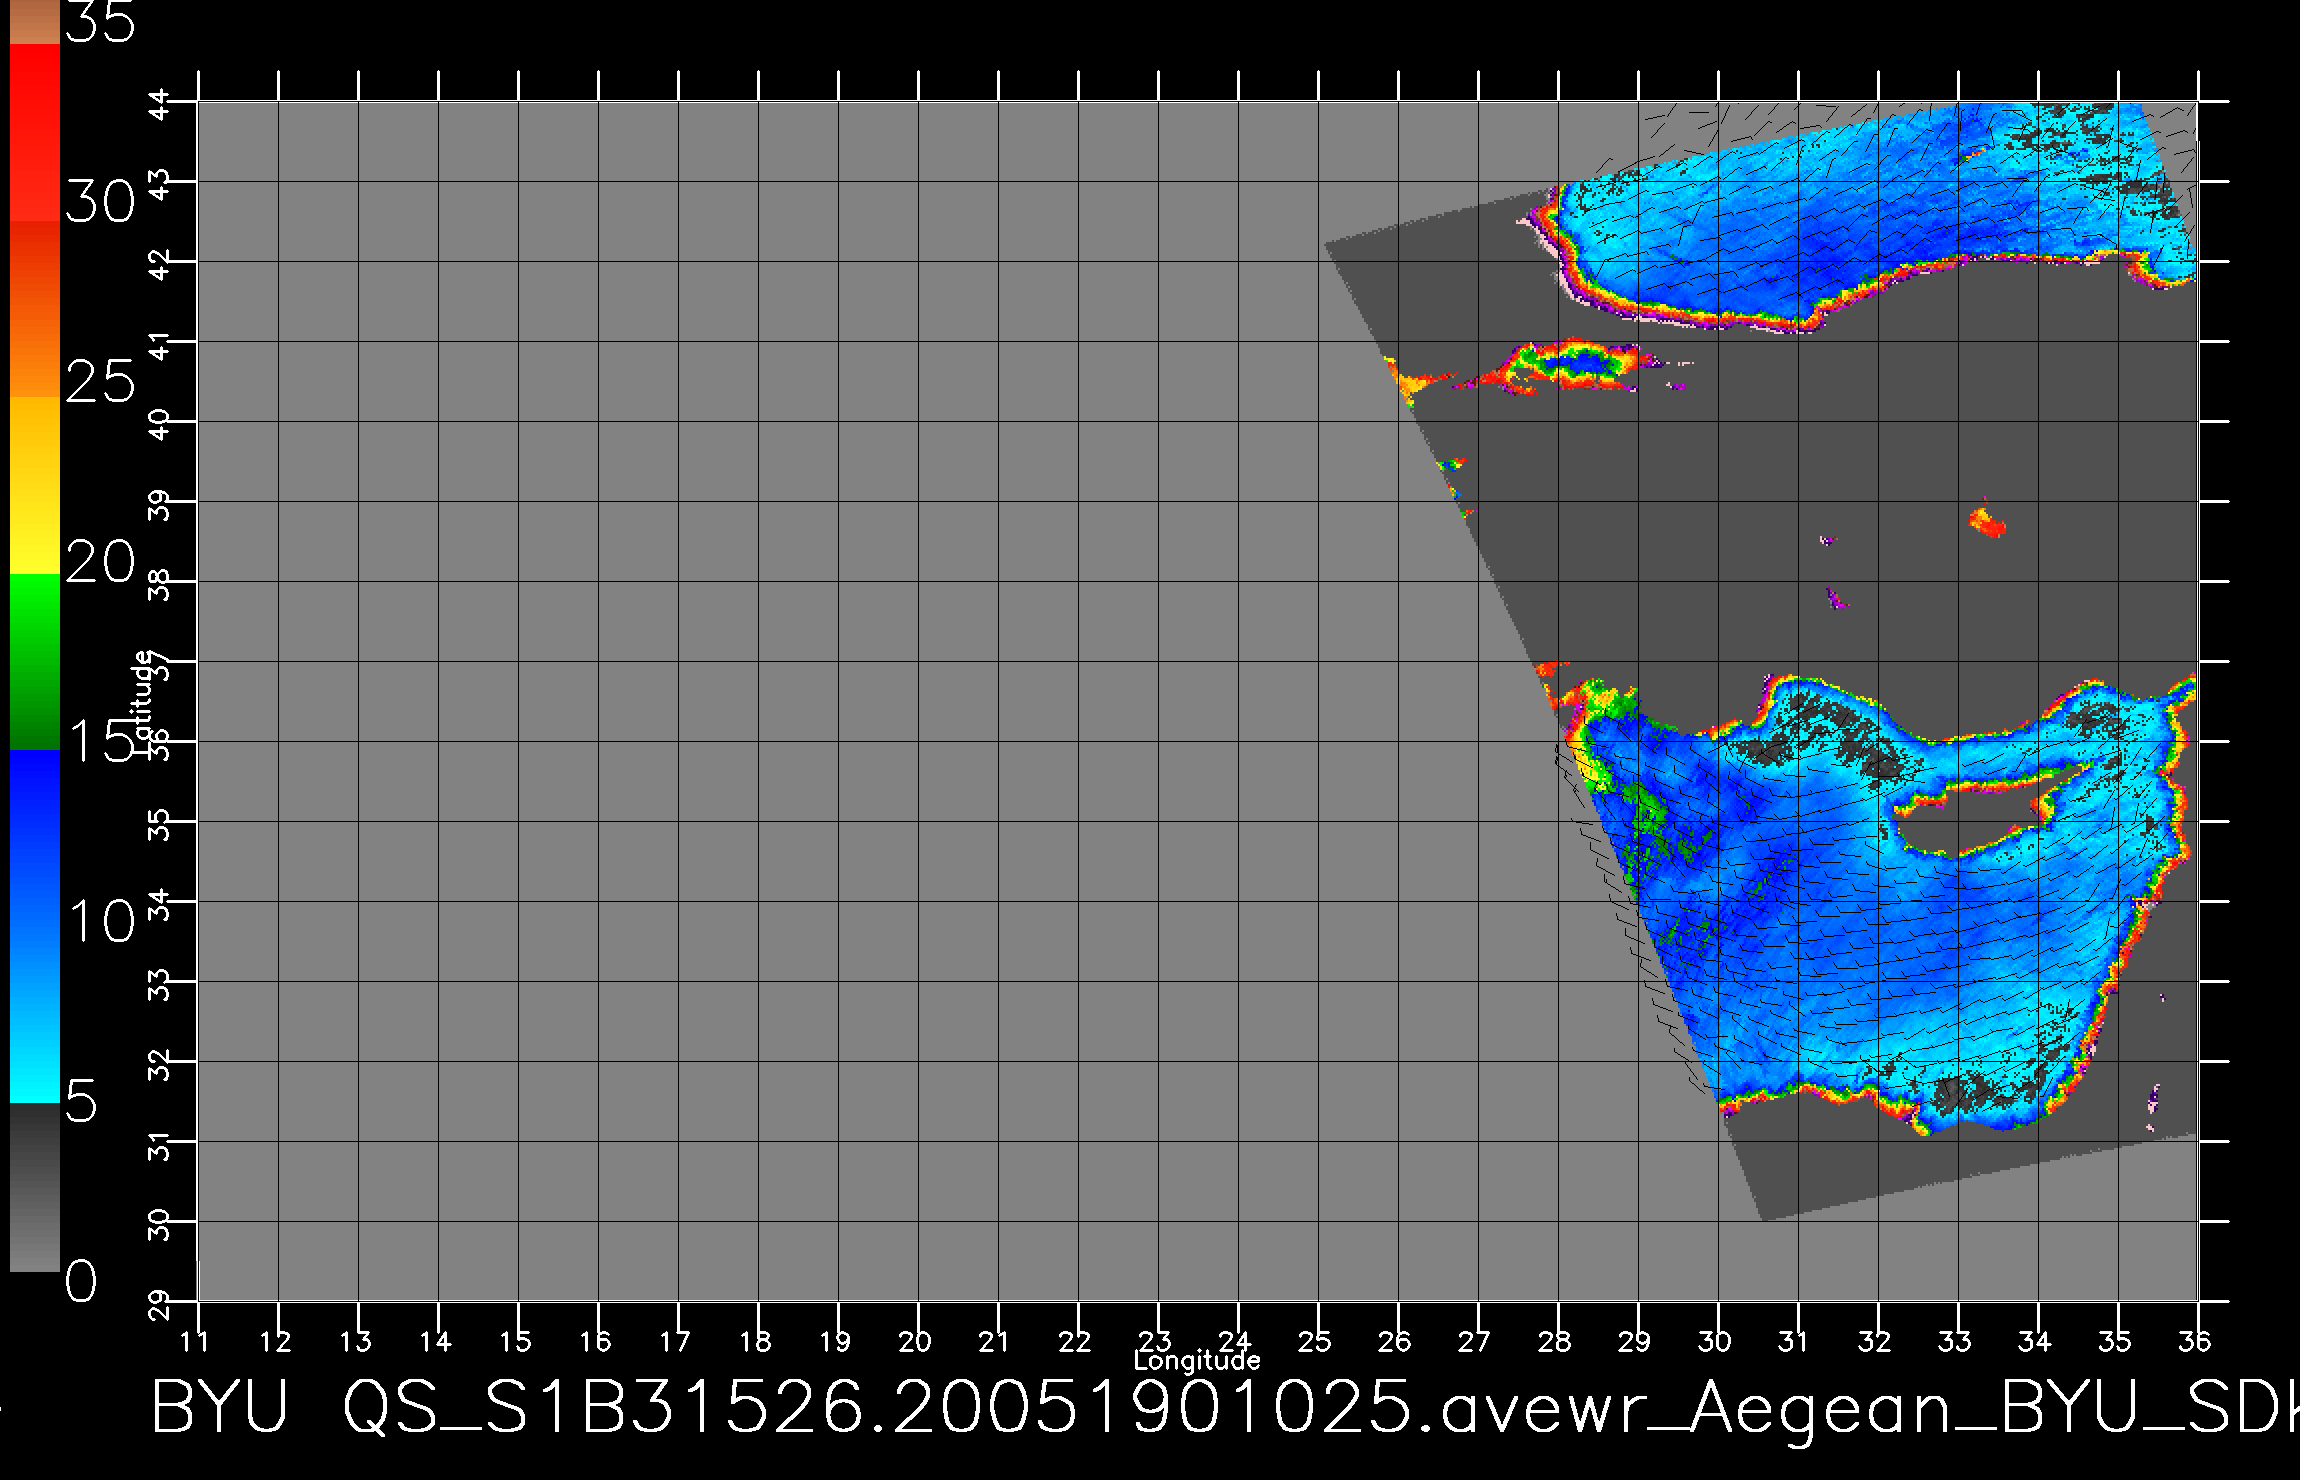Click longitude tick label 13
Viewport: 2300px width, 1480px height.
(x=356, y=1340)
